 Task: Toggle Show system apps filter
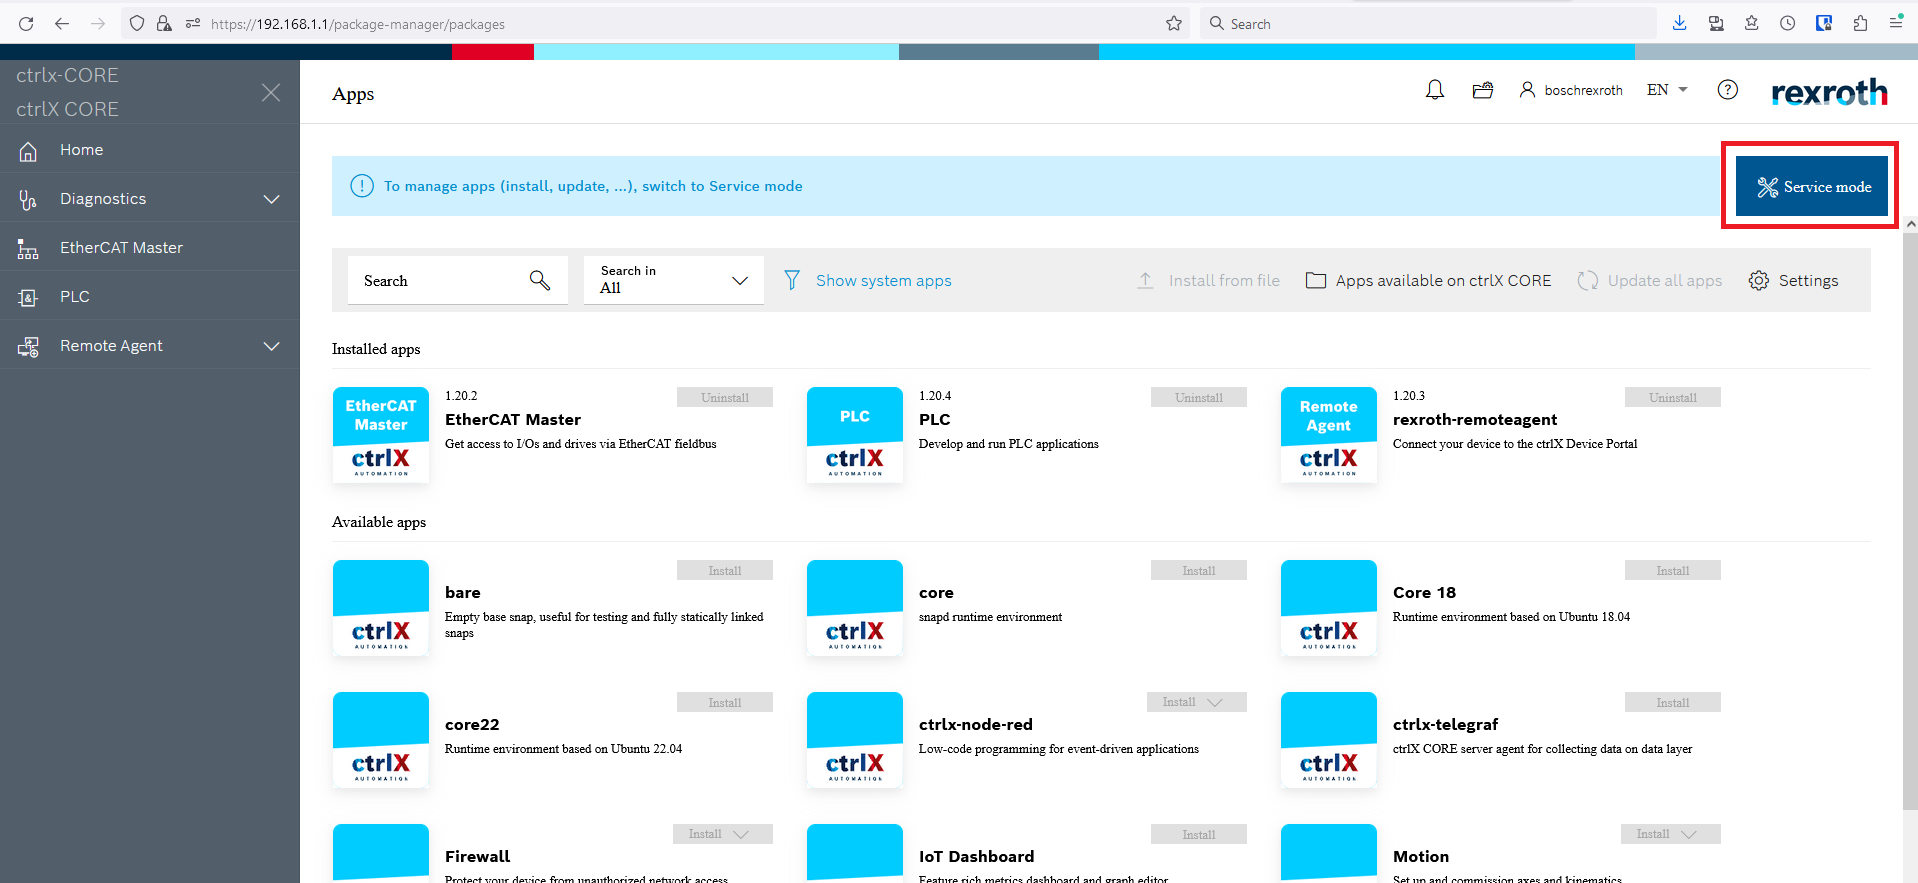868,281
